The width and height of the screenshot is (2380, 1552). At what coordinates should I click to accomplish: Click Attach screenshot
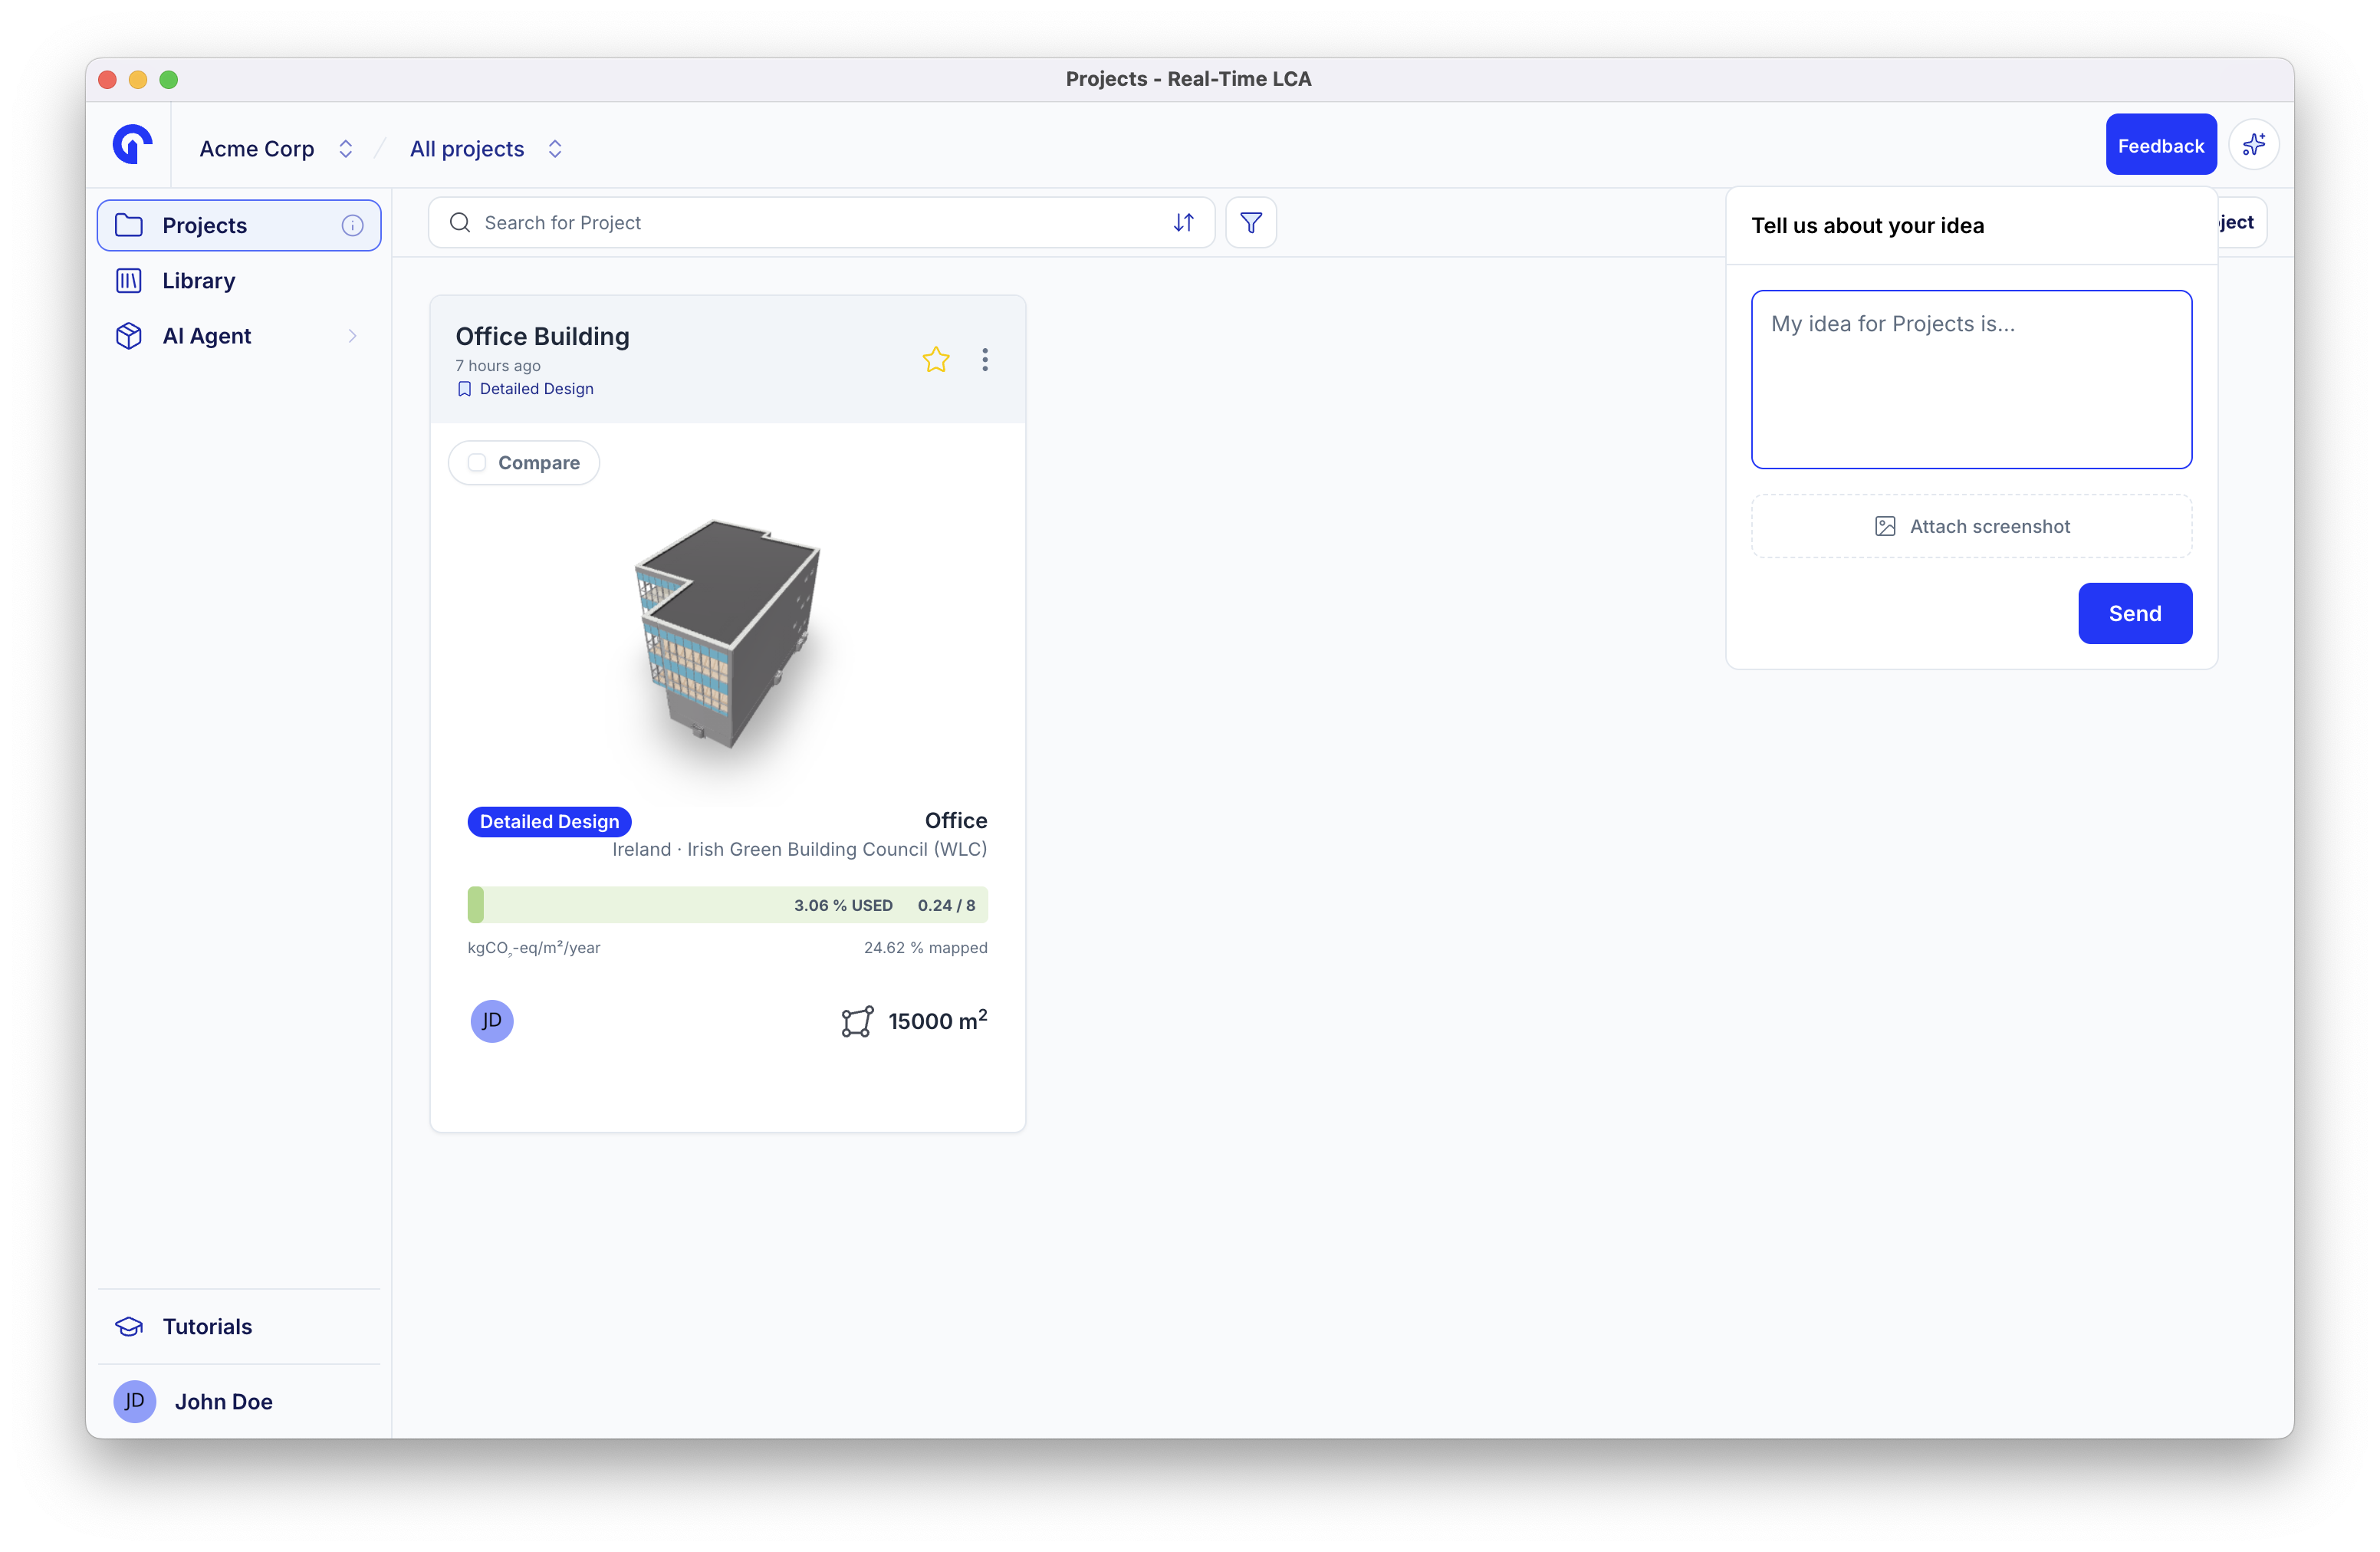point(1971,526)
